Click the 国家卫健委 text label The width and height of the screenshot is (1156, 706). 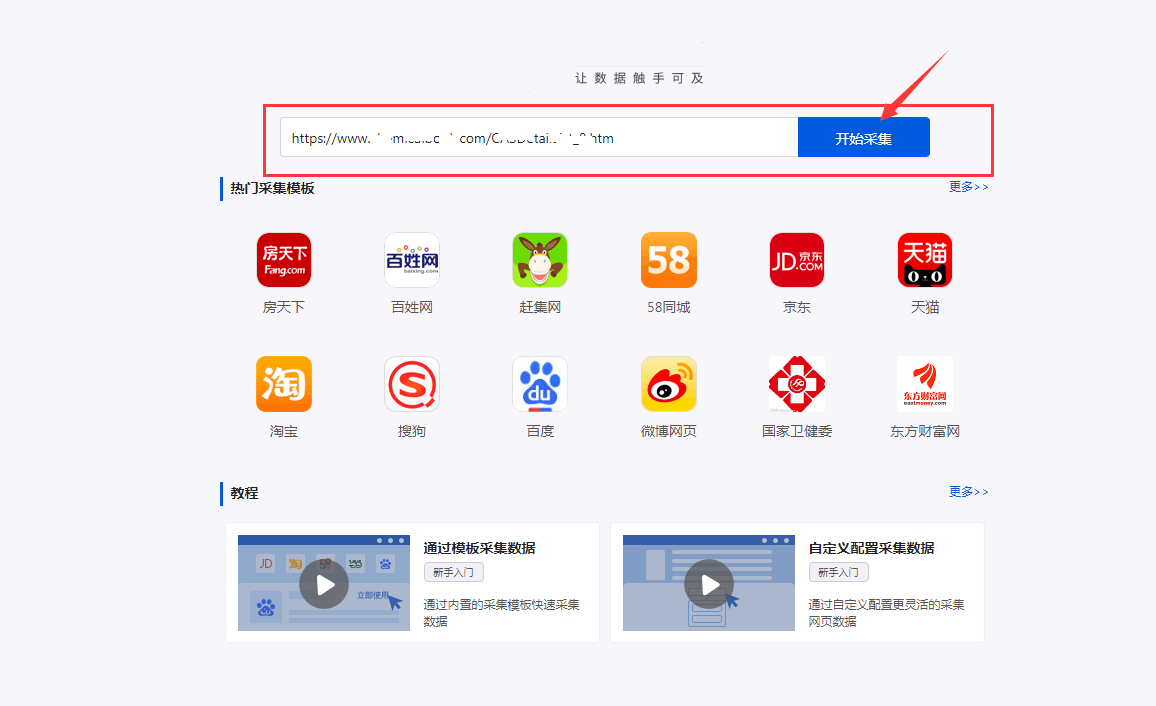point(797,431)
